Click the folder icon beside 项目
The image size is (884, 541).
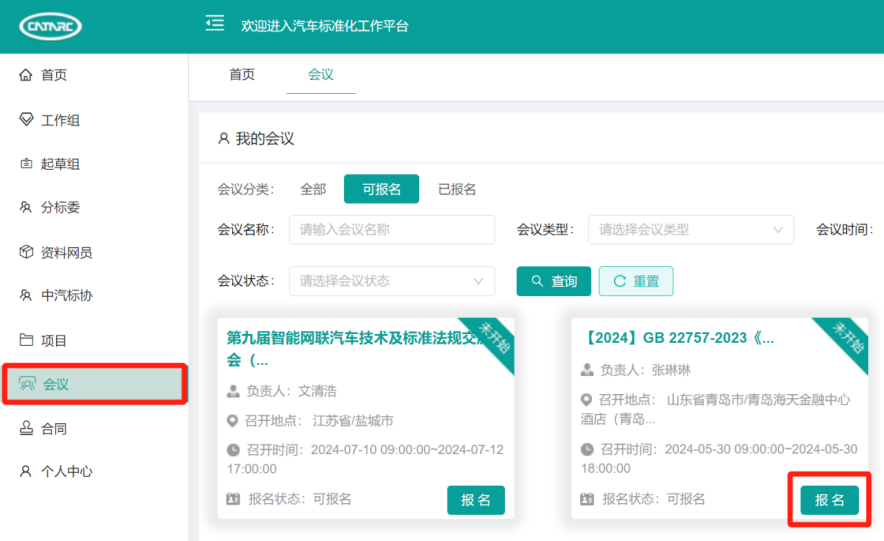point(26,340)
